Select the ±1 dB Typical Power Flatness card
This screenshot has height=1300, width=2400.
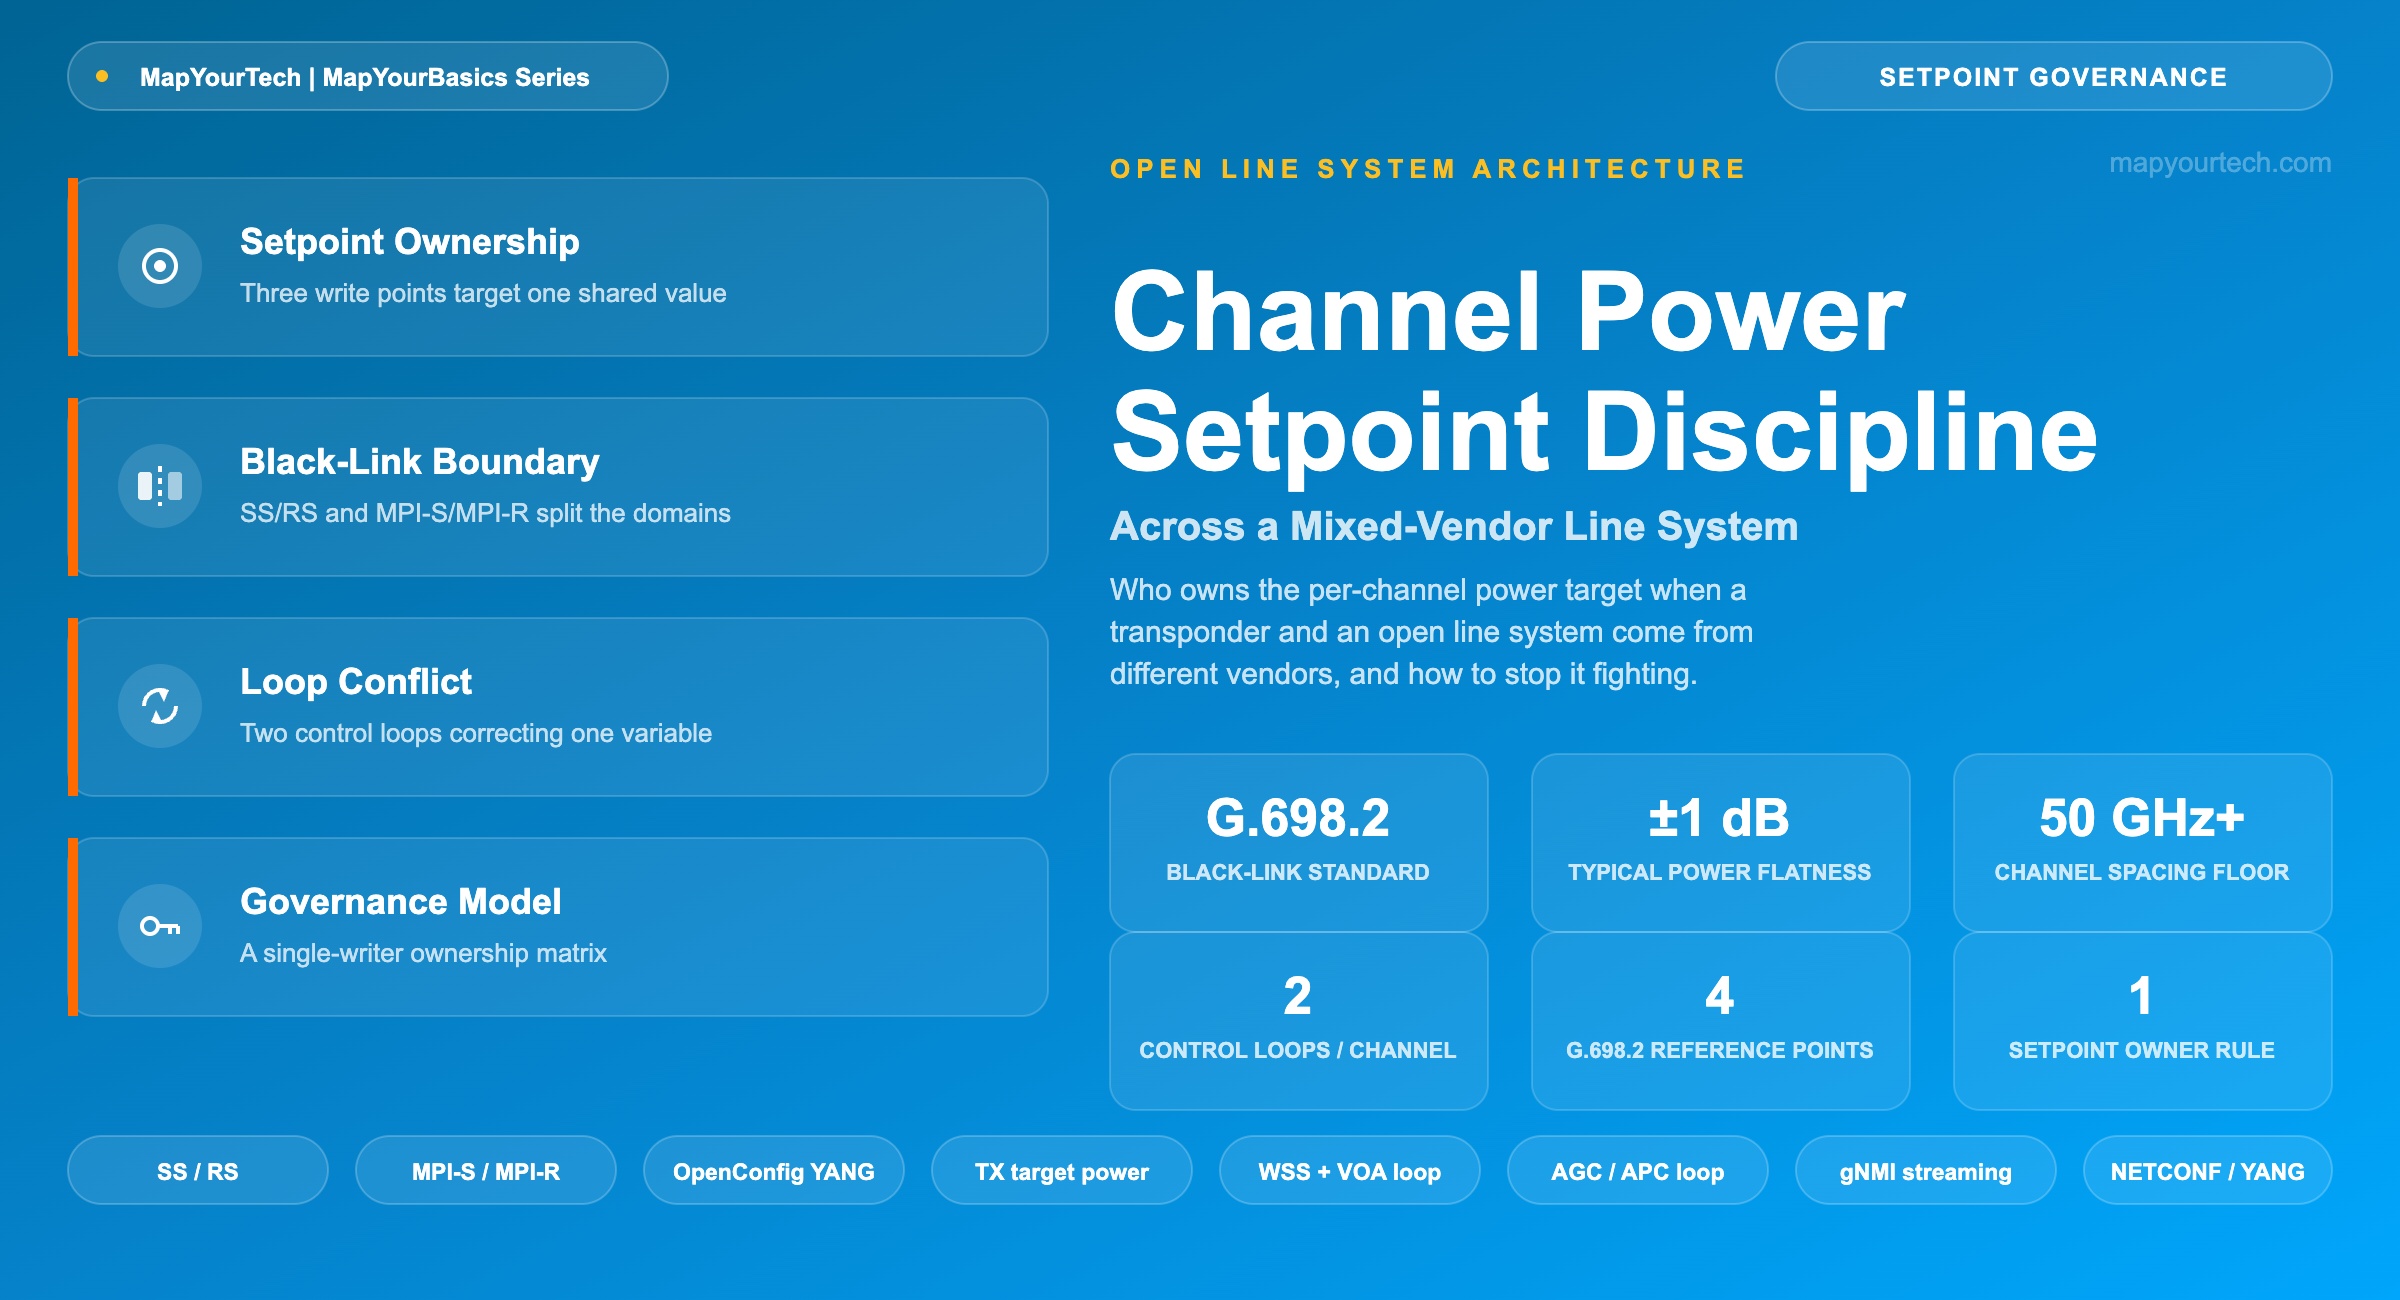1721,842
